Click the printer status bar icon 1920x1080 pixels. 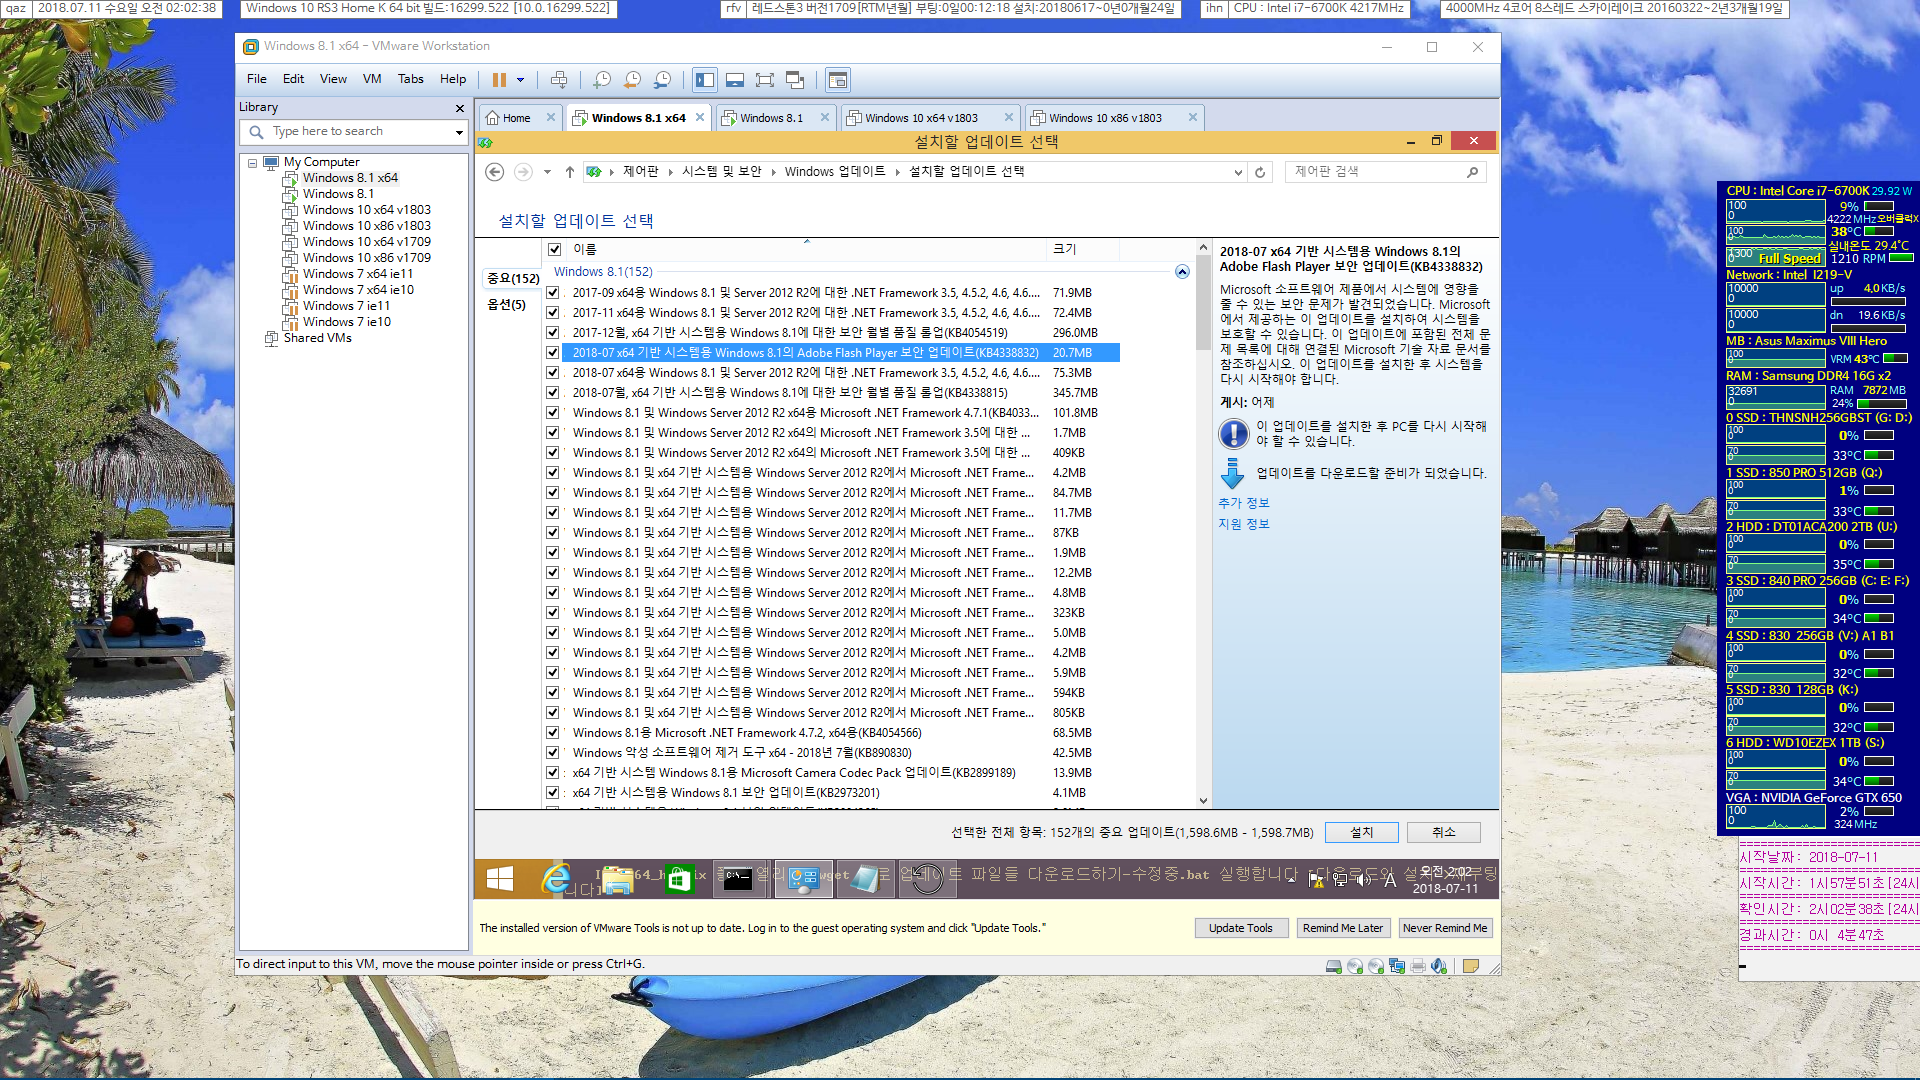click(1418, 966)
